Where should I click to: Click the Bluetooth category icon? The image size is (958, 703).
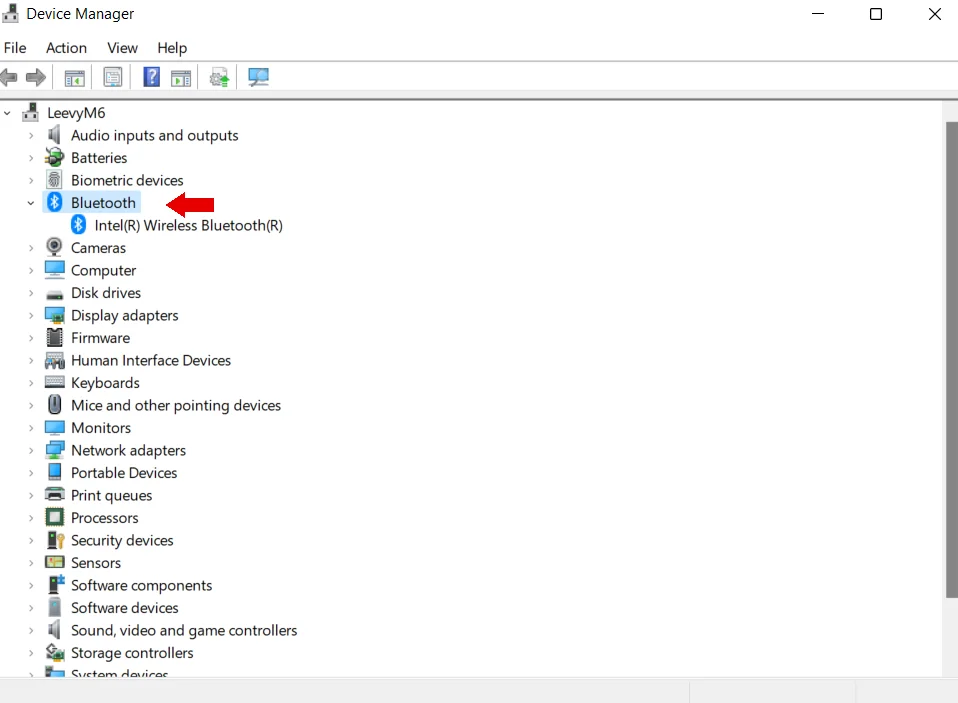pyautogui.click(x=54, y=202)
